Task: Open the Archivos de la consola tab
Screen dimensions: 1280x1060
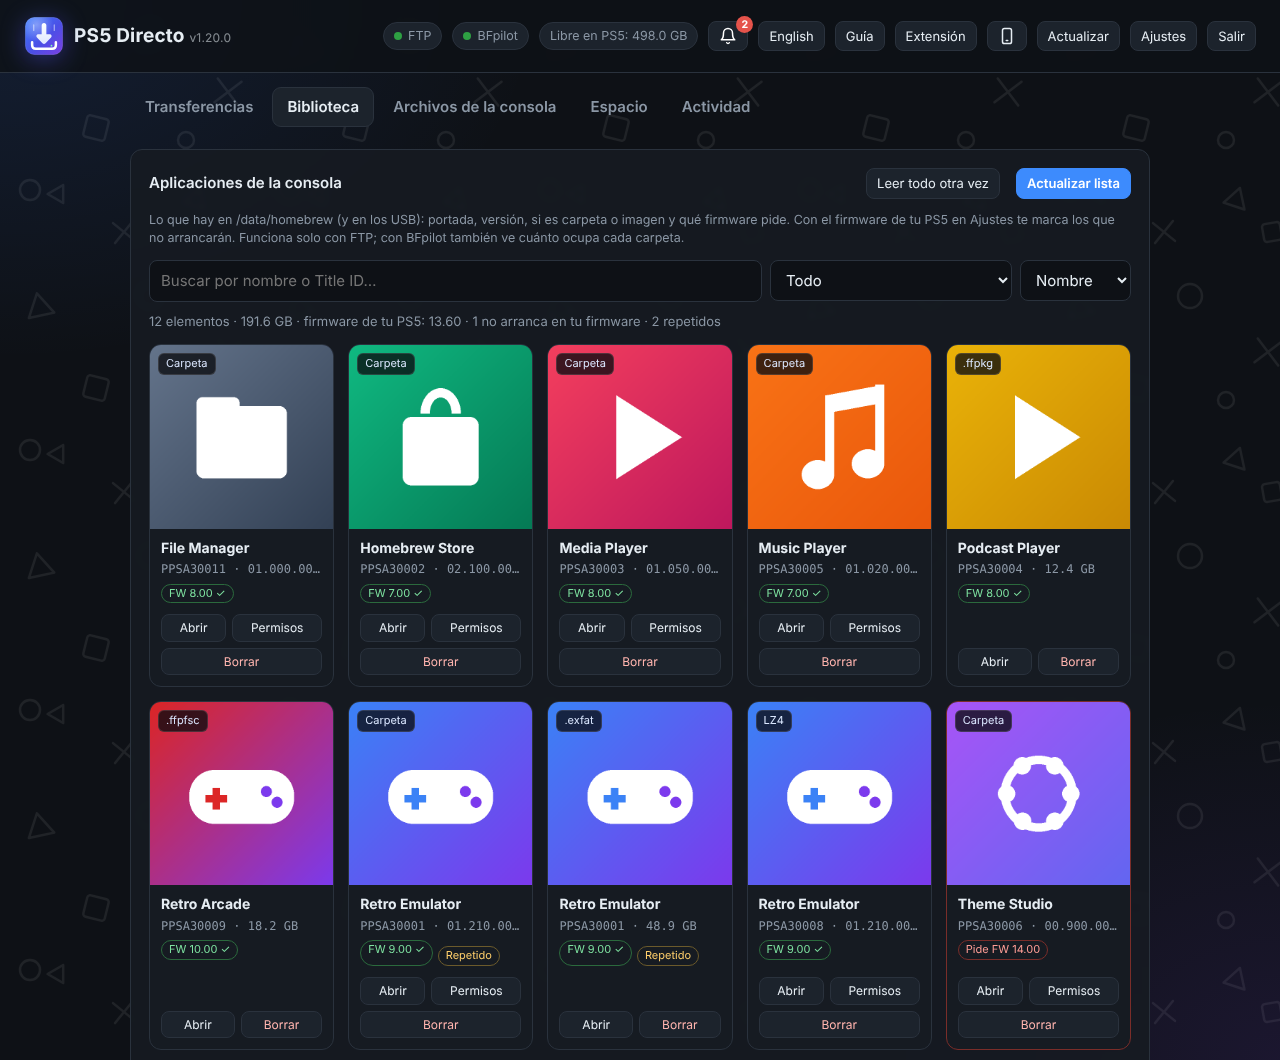Action: click(474, 107)
